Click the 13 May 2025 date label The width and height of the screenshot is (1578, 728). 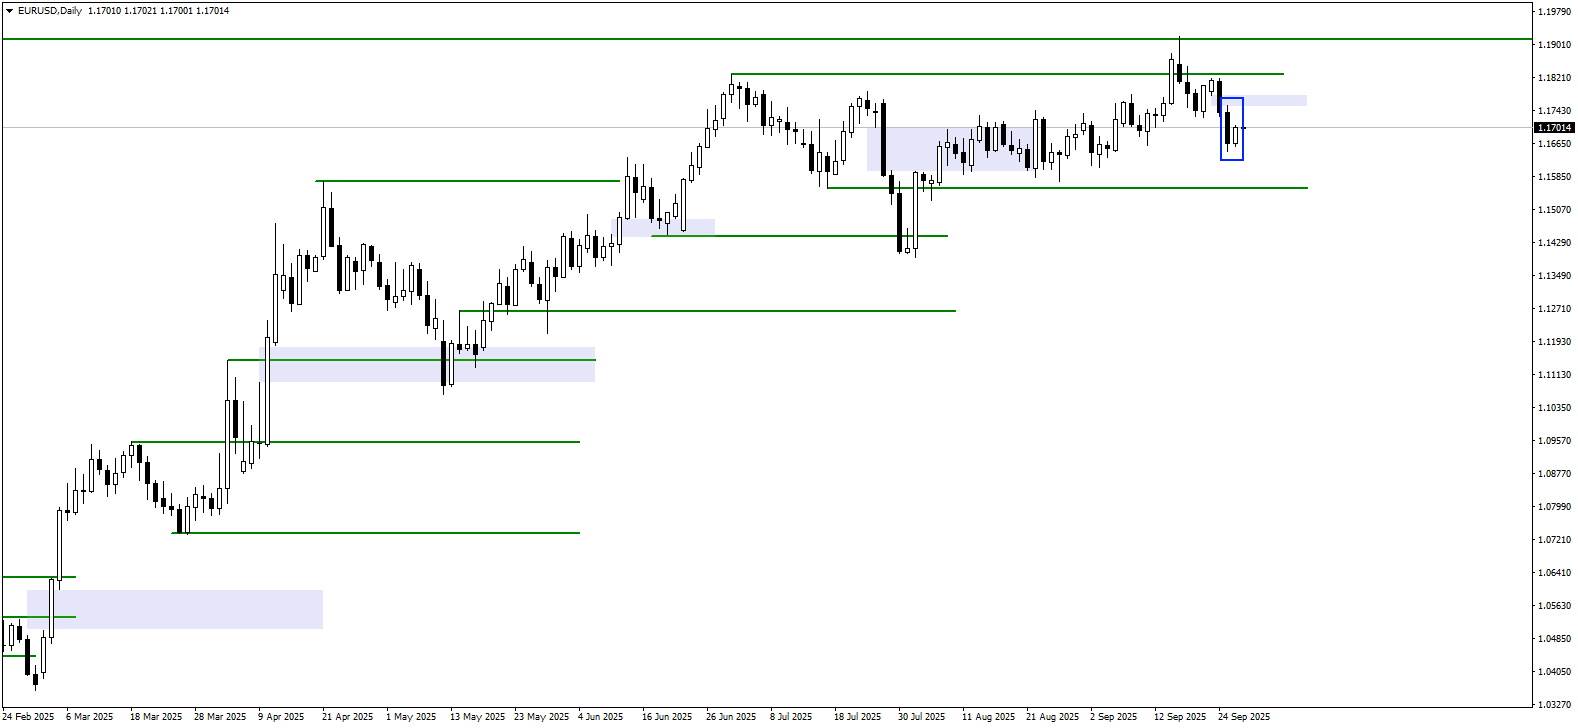477,717
